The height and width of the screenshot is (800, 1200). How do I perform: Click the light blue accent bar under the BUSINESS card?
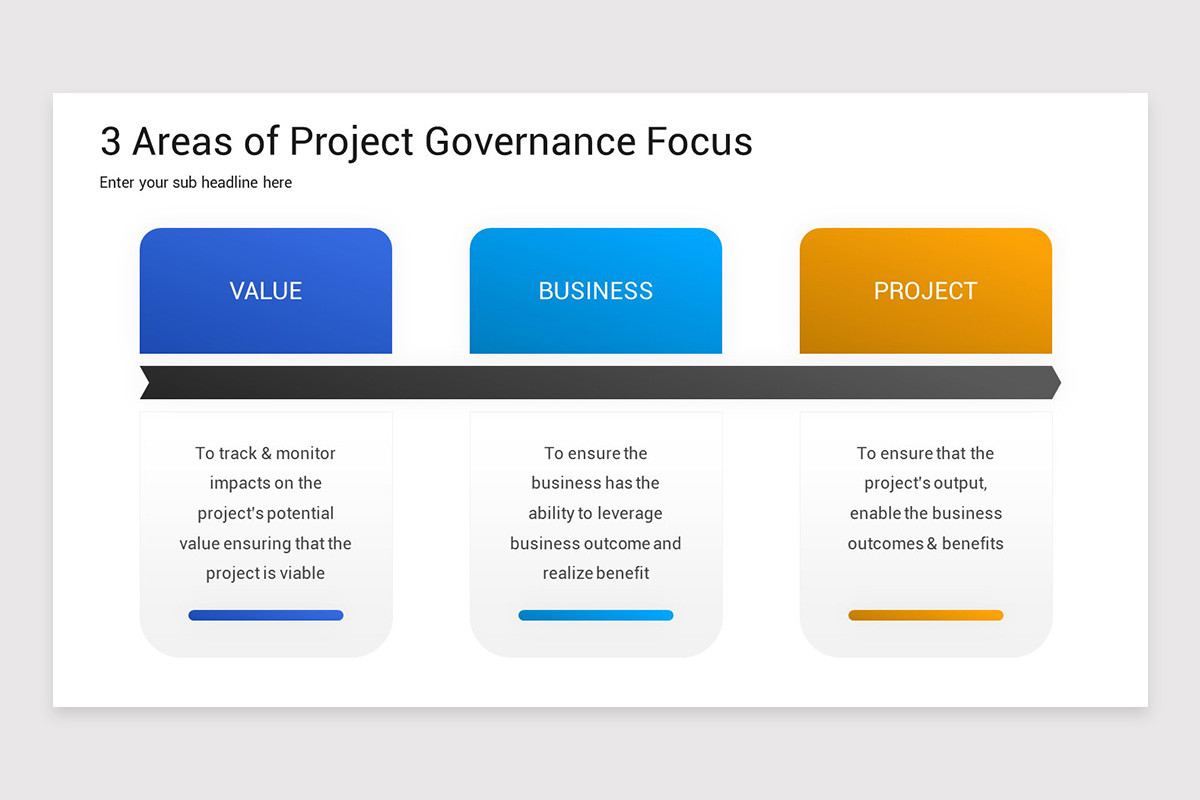tap(596, 615)
